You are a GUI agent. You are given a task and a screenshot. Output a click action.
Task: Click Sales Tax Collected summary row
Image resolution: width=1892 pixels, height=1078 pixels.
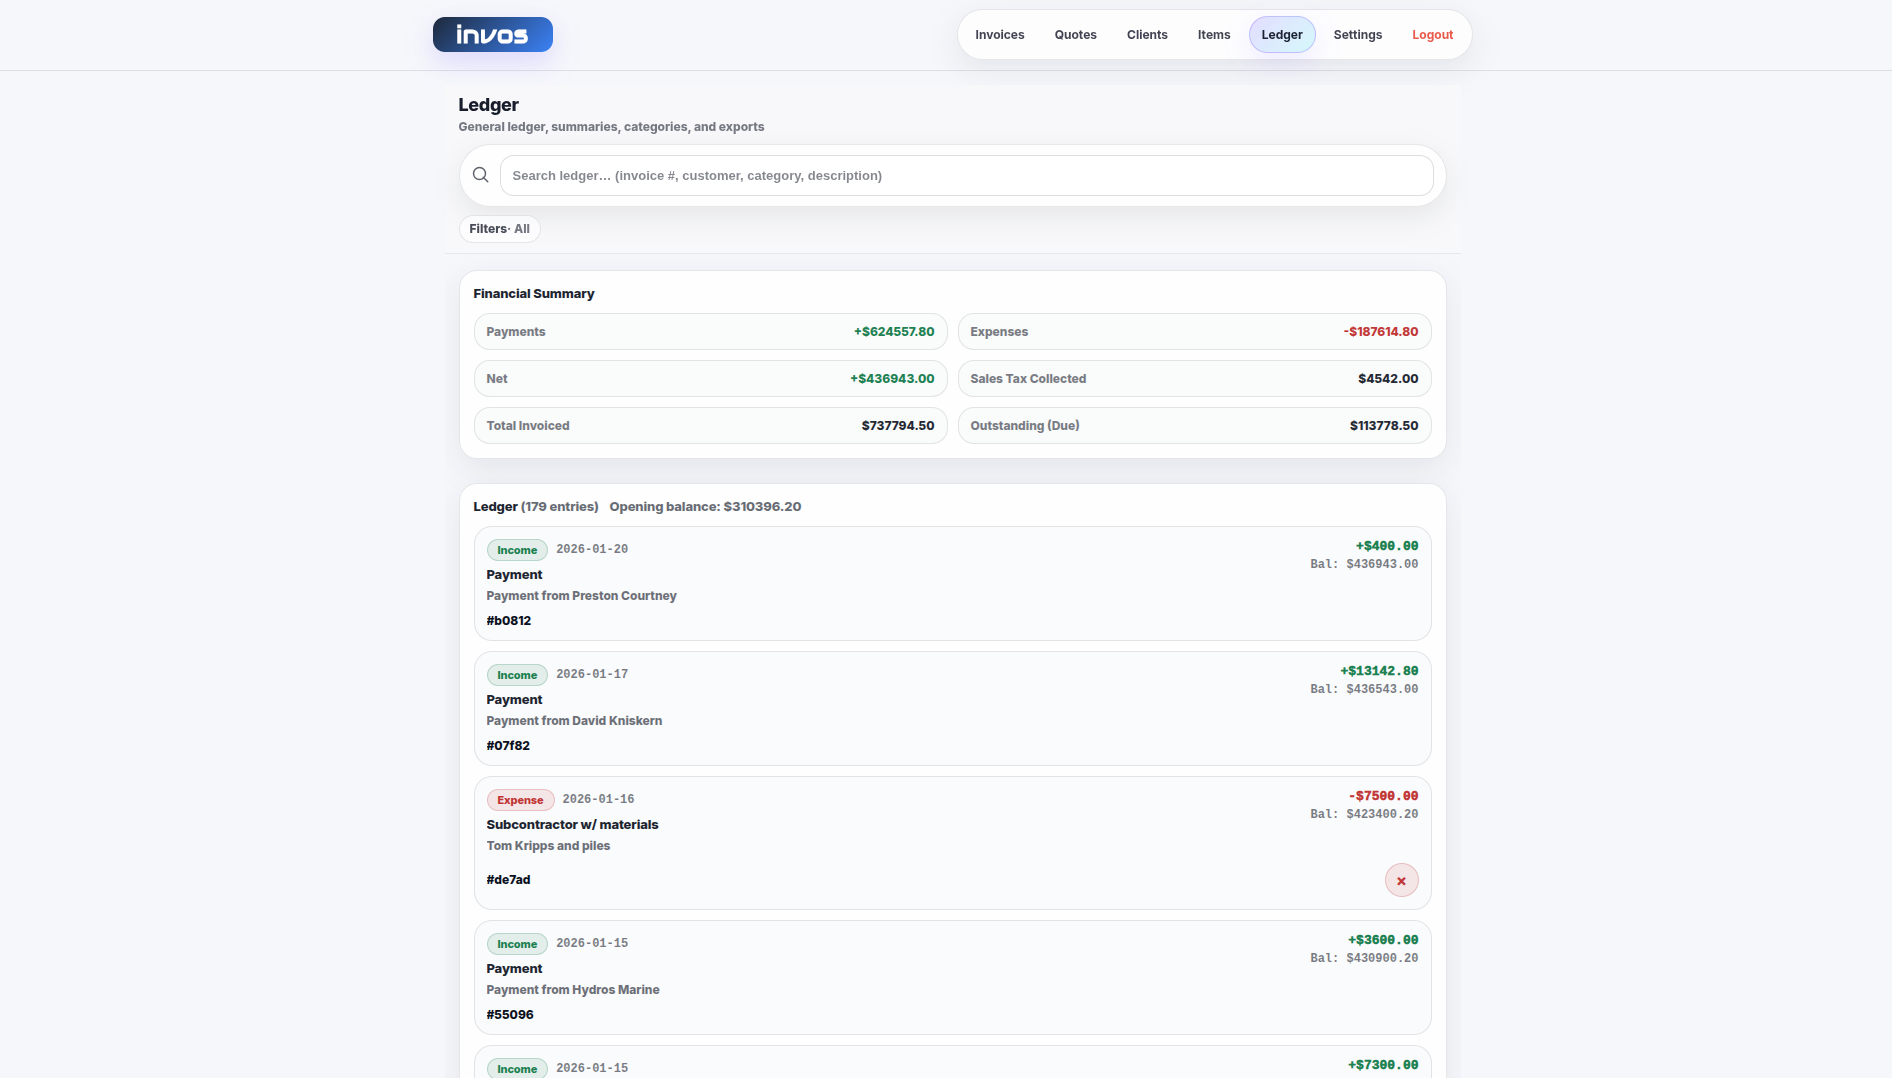click(1194, 379)
